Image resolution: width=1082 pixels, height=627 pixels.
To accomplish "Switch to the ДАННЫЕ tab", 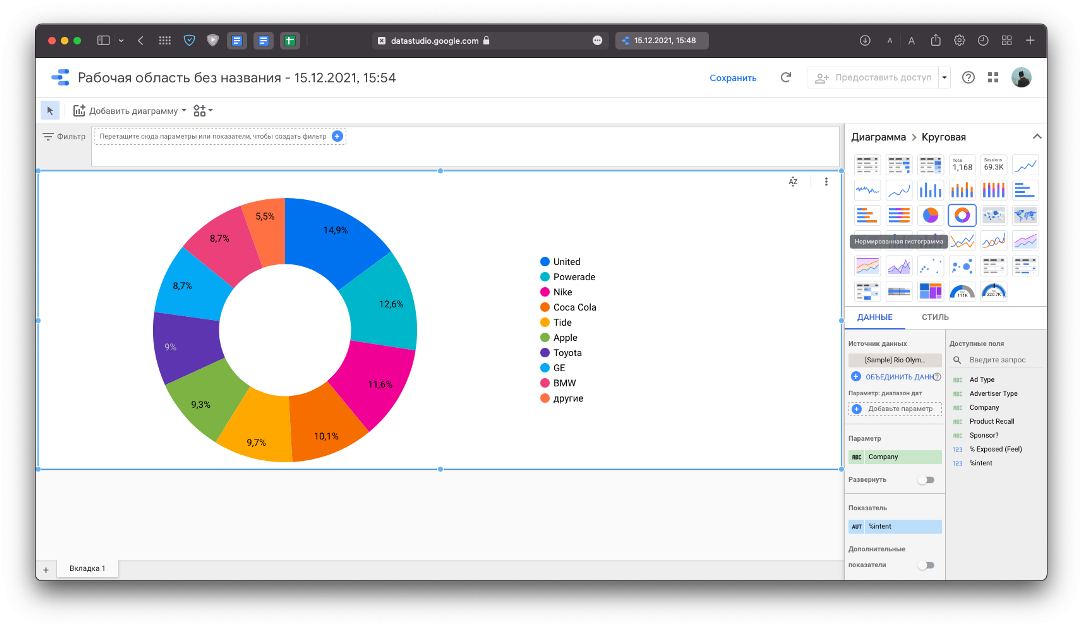I will tap(874, 317).
